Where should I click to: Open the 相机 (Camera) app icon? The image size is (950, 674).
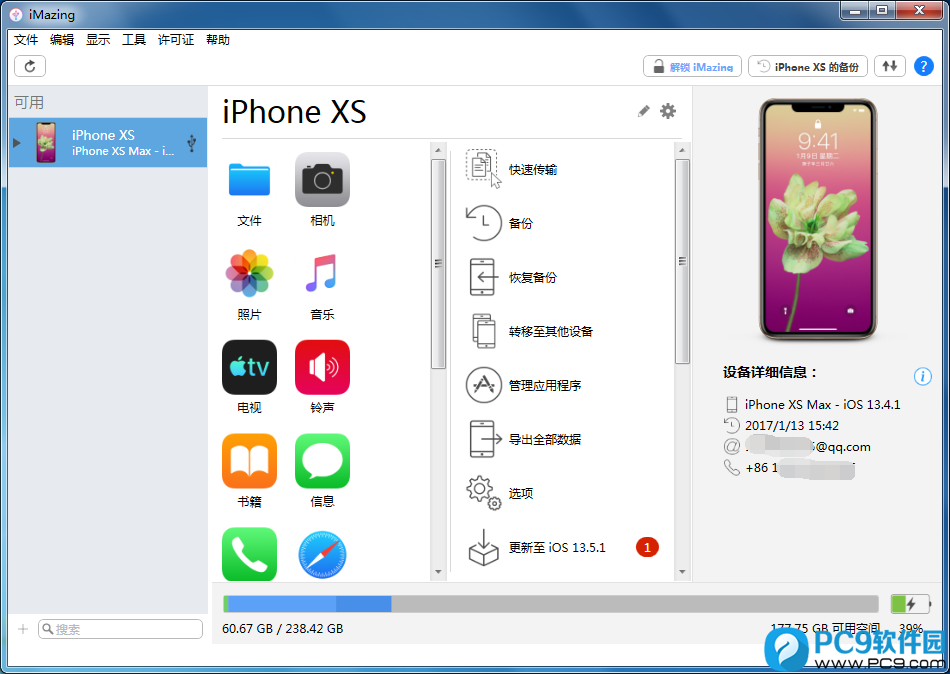coord(322,179)
